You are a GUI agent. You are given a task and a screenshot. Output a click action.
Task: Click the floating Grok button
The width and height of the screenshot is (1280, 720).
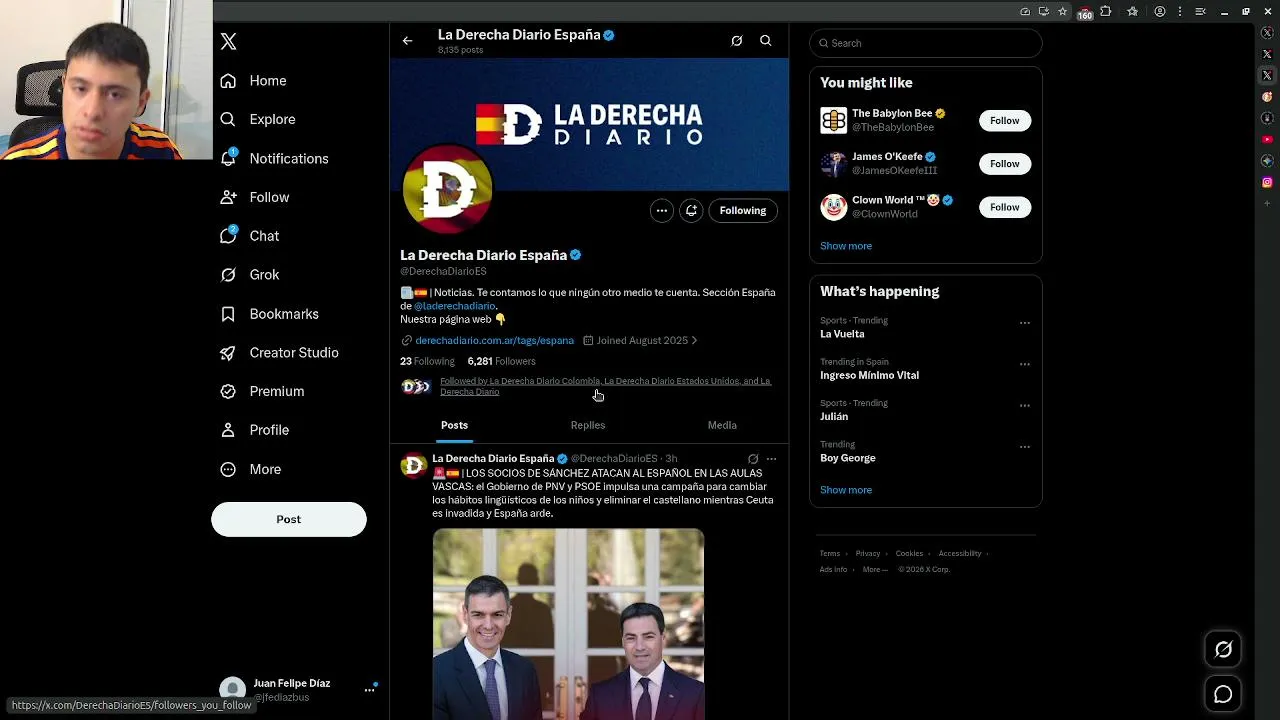[x=1223, y=650]
